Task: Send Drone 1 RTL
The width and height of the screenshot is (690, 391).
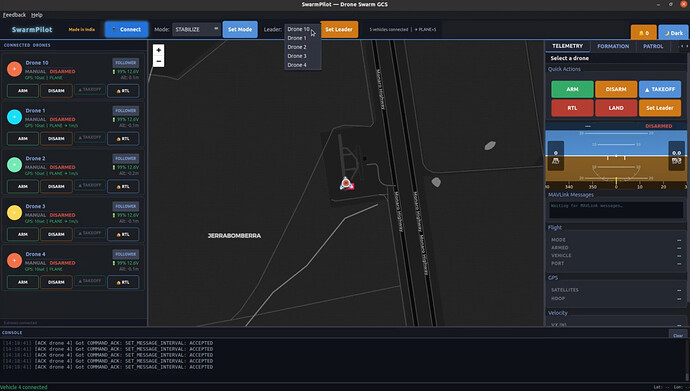Action: (x=123, y=139)
